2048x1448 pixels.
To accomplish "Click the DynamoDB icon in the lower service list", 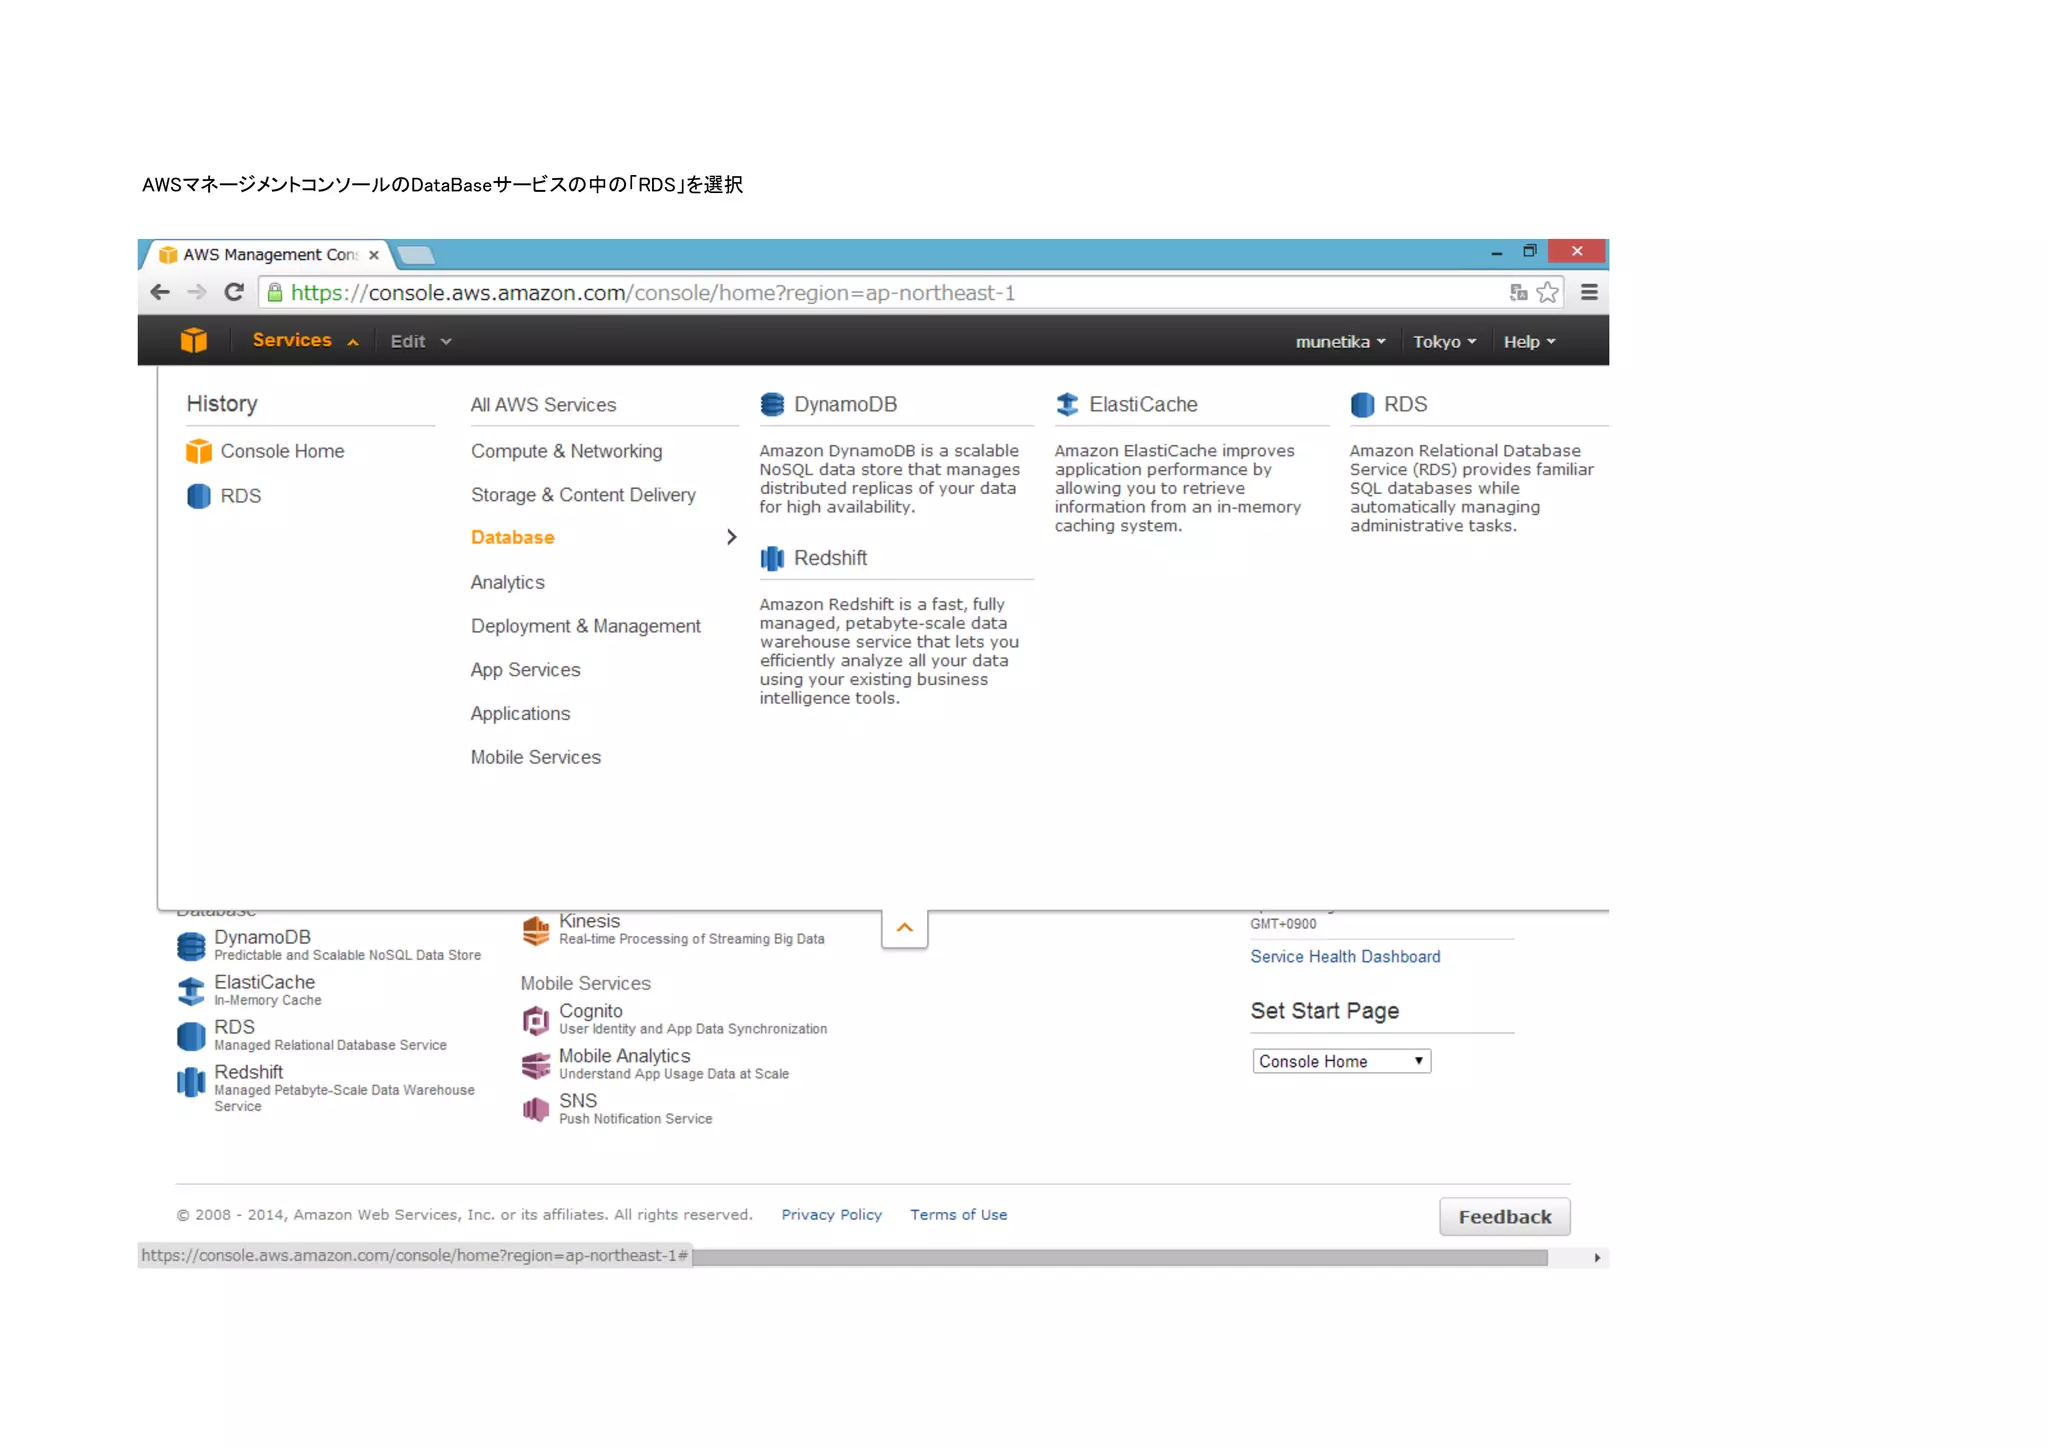I will tap(191, 946).
